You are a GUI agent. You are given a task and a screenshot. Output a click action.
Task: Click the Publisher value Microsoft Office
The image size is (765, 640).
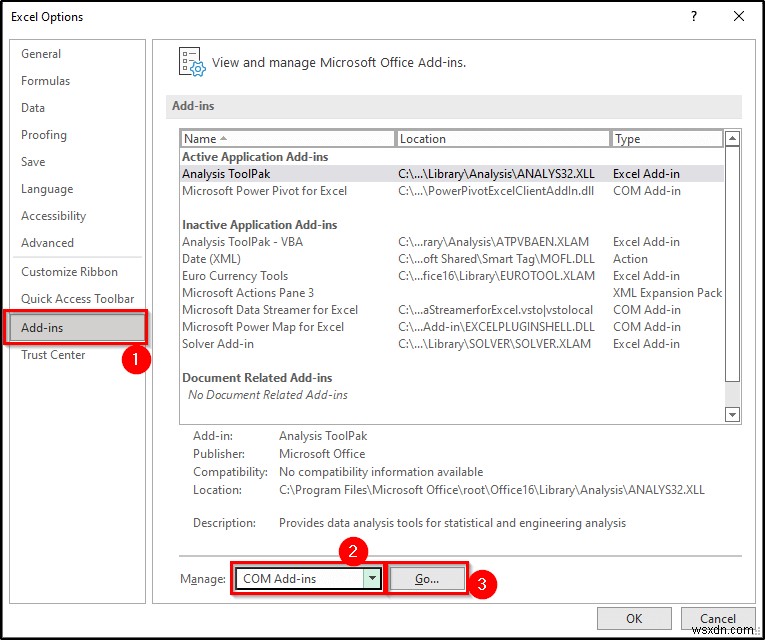[x=322, y=454]
